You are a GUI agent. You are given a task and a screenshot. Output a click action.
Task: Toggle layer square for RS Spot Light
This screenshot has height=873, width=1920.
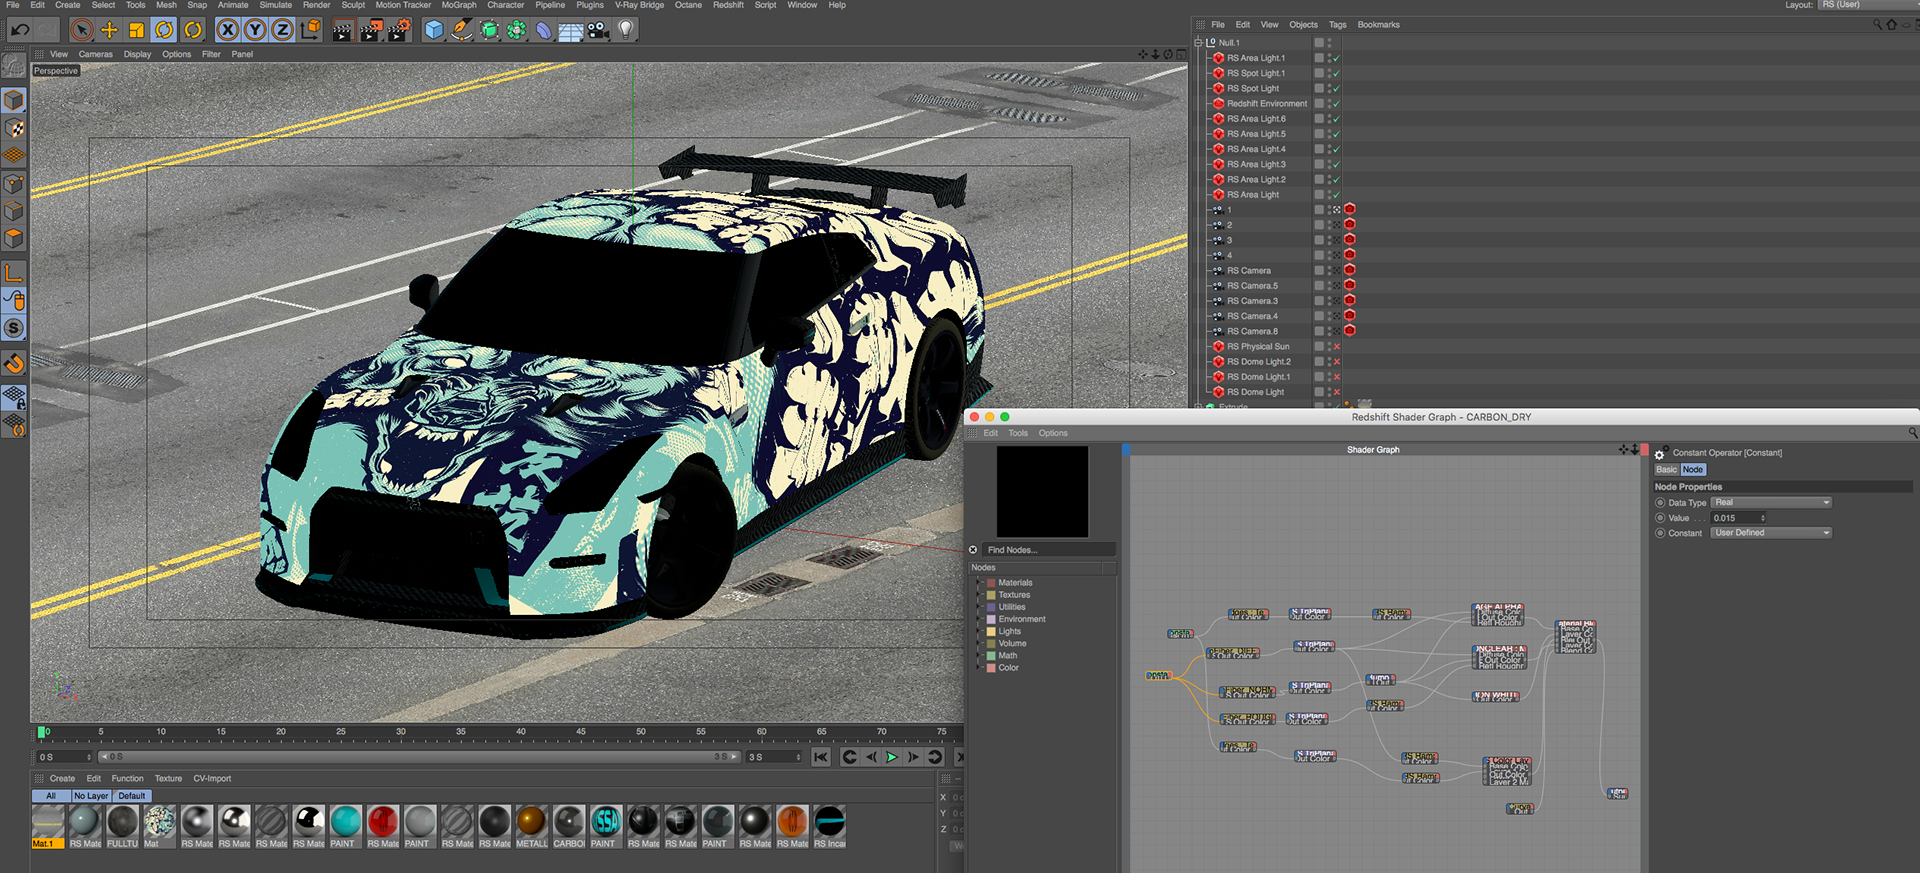click(x=1319, y=88)
